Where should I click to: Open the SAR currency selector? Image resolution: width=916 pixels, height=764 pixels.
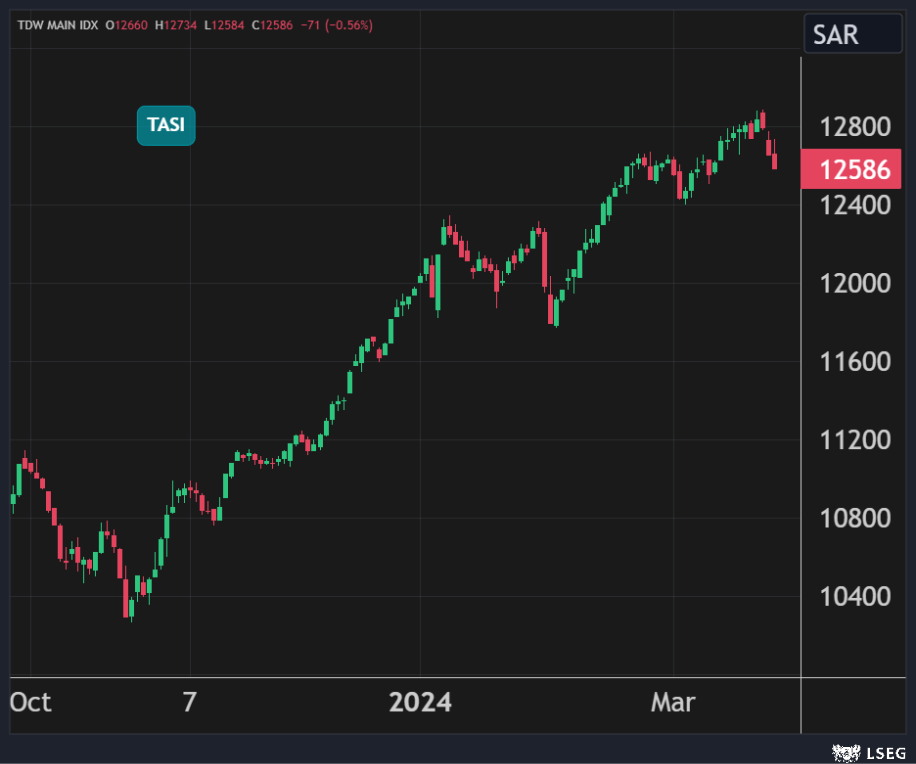852,35
